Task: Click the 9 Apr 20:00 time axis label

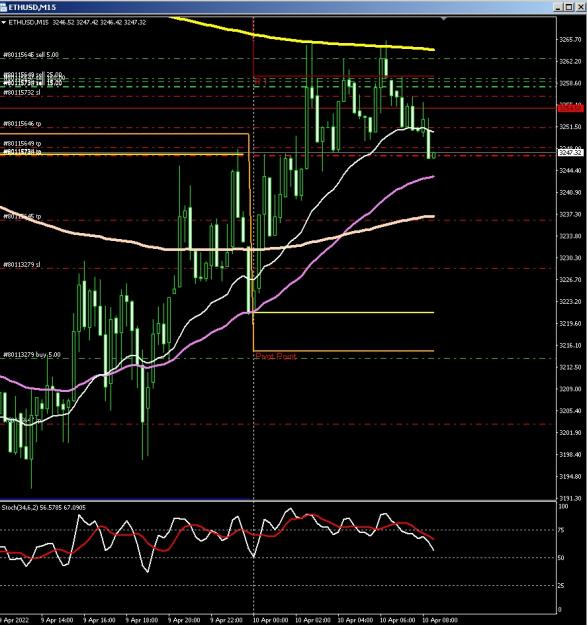Action: tap(184, 620)
